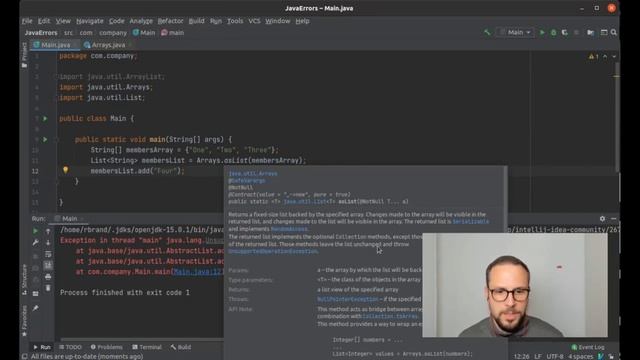
Task: Open the Run panel settings gear
Action: (602, 219)
